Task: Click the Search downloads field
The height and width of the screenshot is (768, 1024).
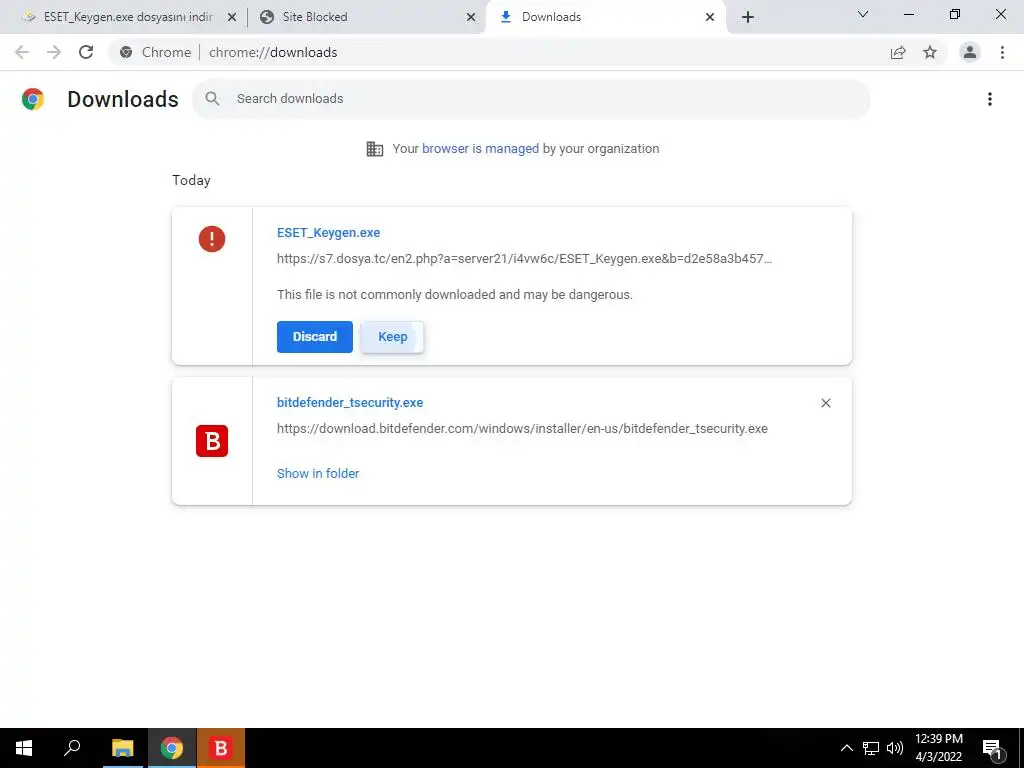Action: click(532, 99)
